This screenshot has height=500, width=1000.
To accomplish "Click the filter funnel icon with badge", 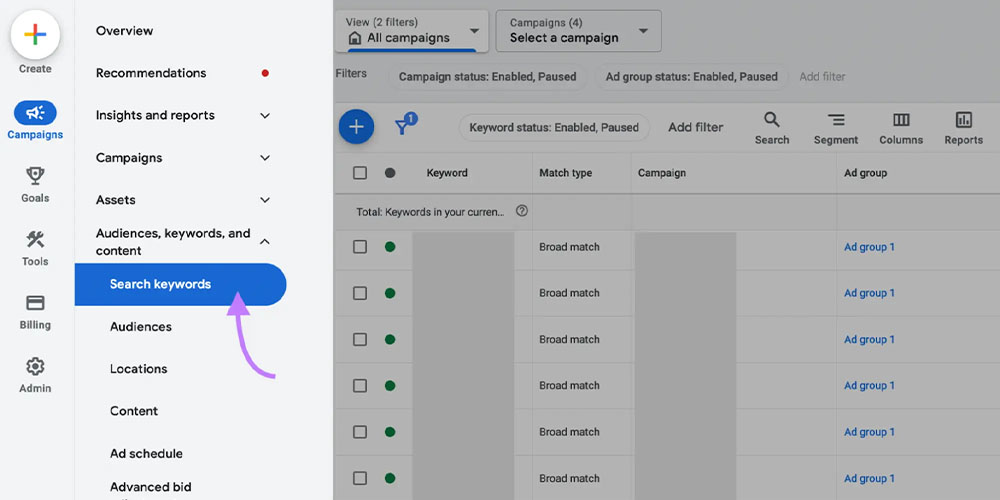I will [x=405, y=124].
